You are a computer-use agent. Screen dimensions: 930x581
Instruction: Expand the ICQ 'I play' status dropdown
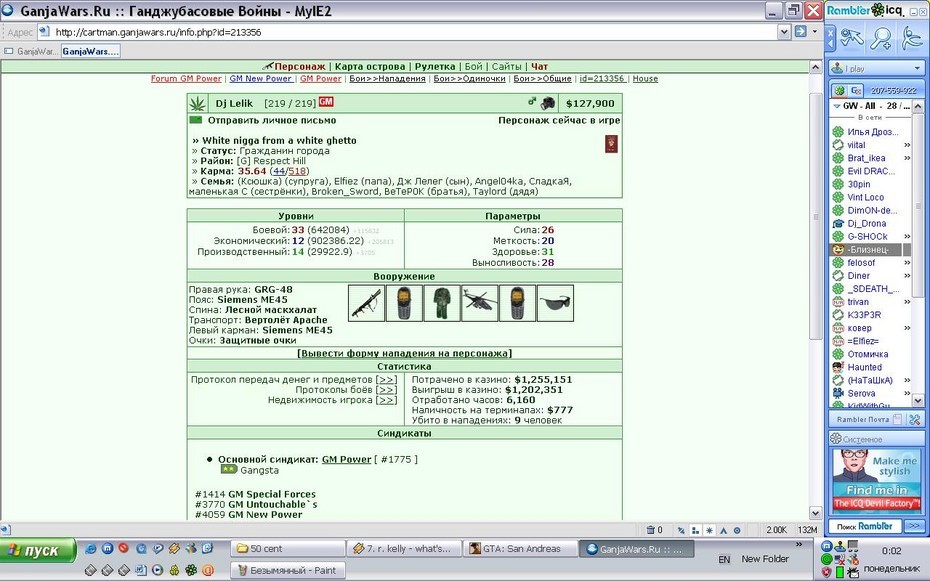(x=917, y=69)
